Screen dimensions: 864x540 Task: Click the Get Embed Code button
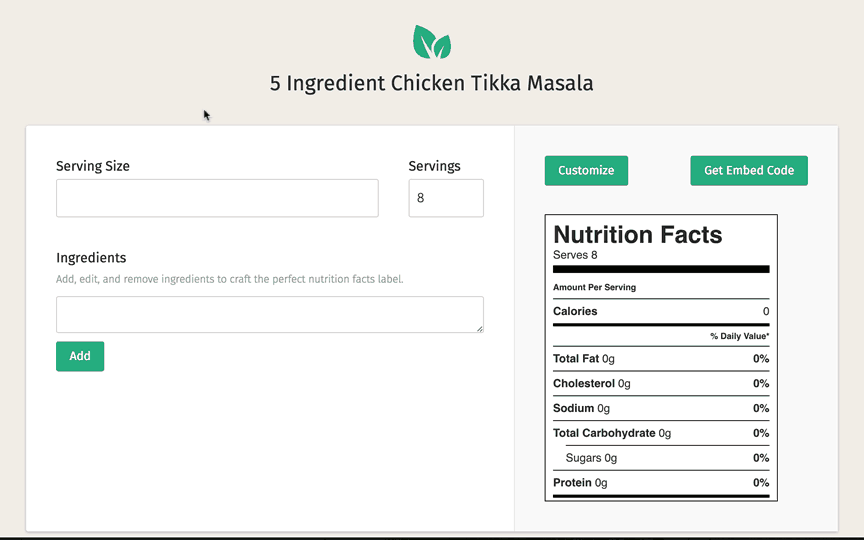coord(748,170)
